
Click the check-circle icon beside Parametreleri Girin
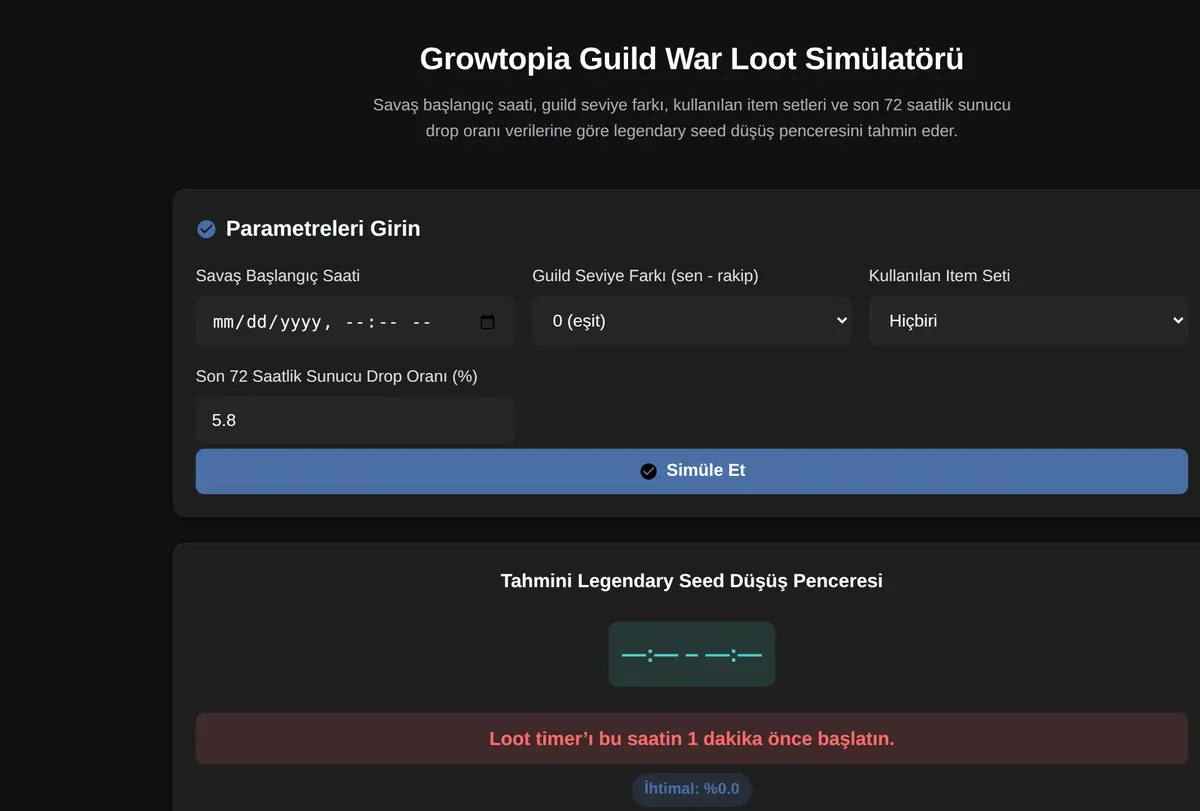click(206, 229)
